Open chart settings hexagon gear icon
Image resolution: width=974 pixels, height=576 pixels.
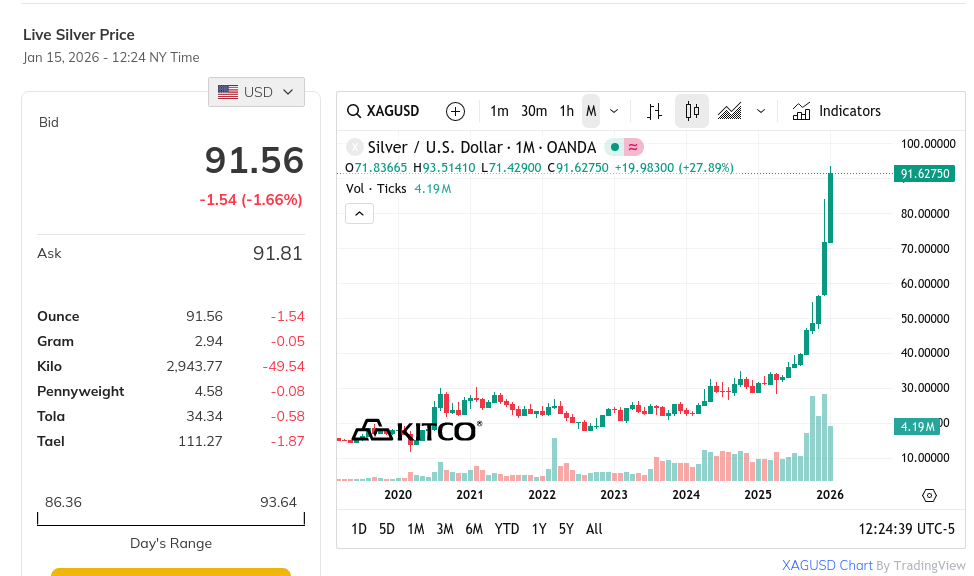929,495
